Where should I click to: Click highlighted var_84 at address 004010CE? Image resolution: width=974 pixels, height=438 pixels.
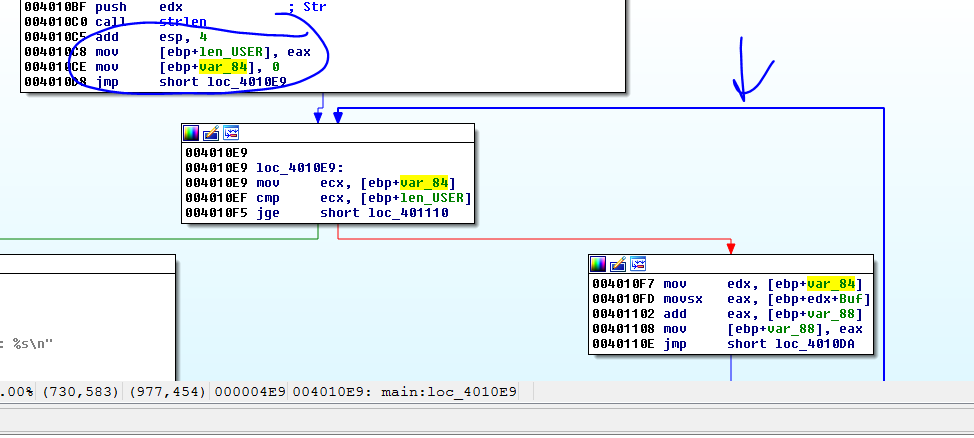(223, 66)
